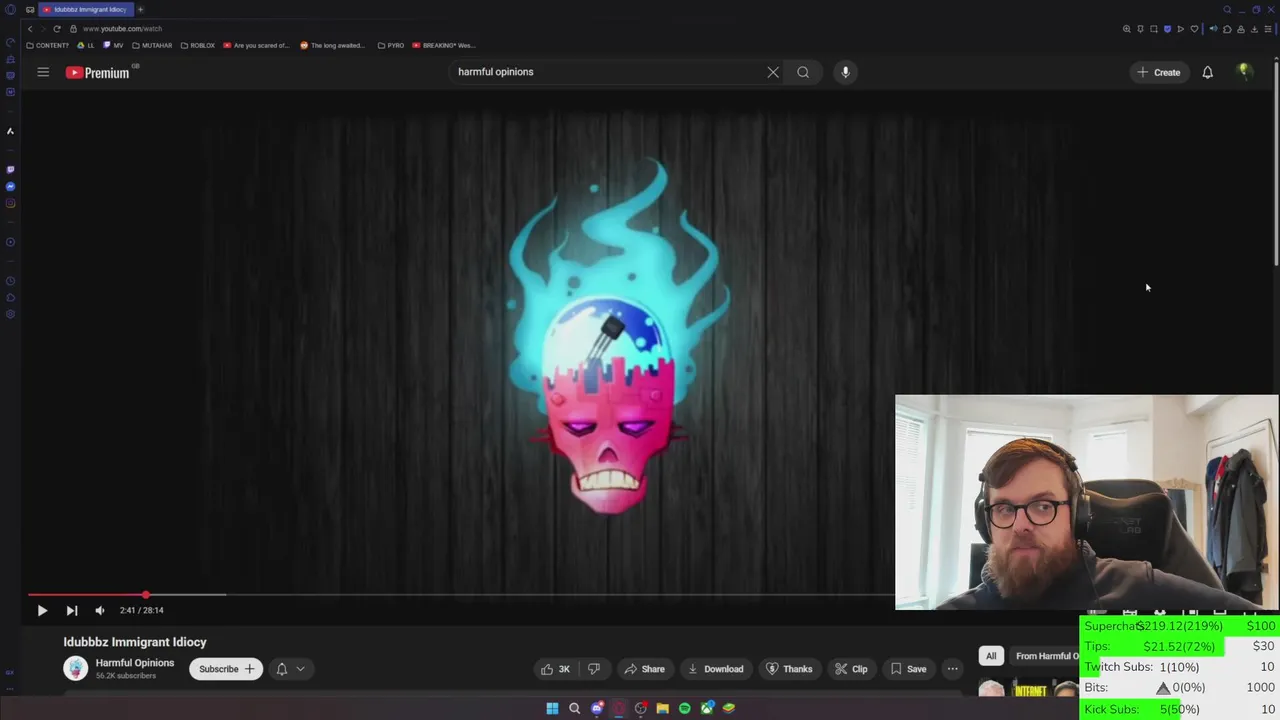Image resolution: width=1280 pixels, height=720 pixels.
Task: Open File Explorer from the taskbar
Action: [x=662, y=708]
